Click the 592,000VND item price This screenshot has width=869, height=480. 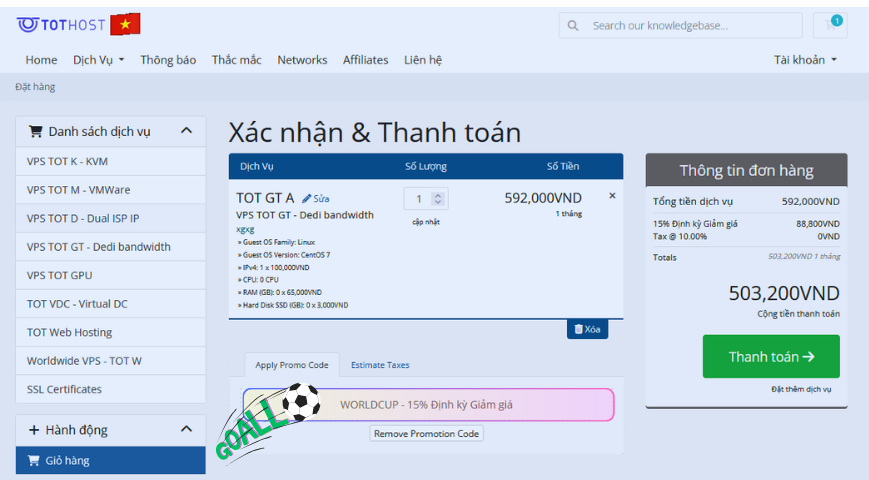(543, 198)
